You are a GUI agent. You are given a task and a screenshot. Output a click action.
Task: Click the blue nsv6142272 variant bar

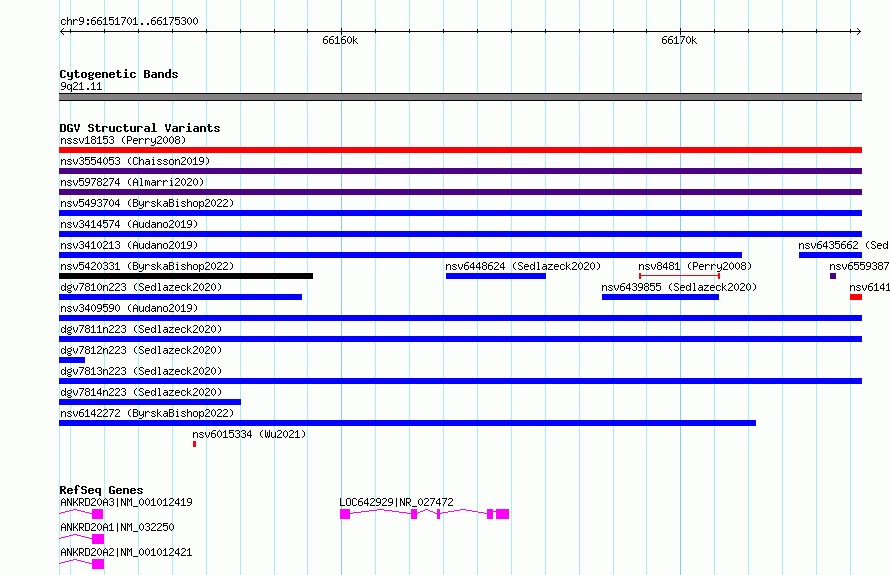click(408, 423)
